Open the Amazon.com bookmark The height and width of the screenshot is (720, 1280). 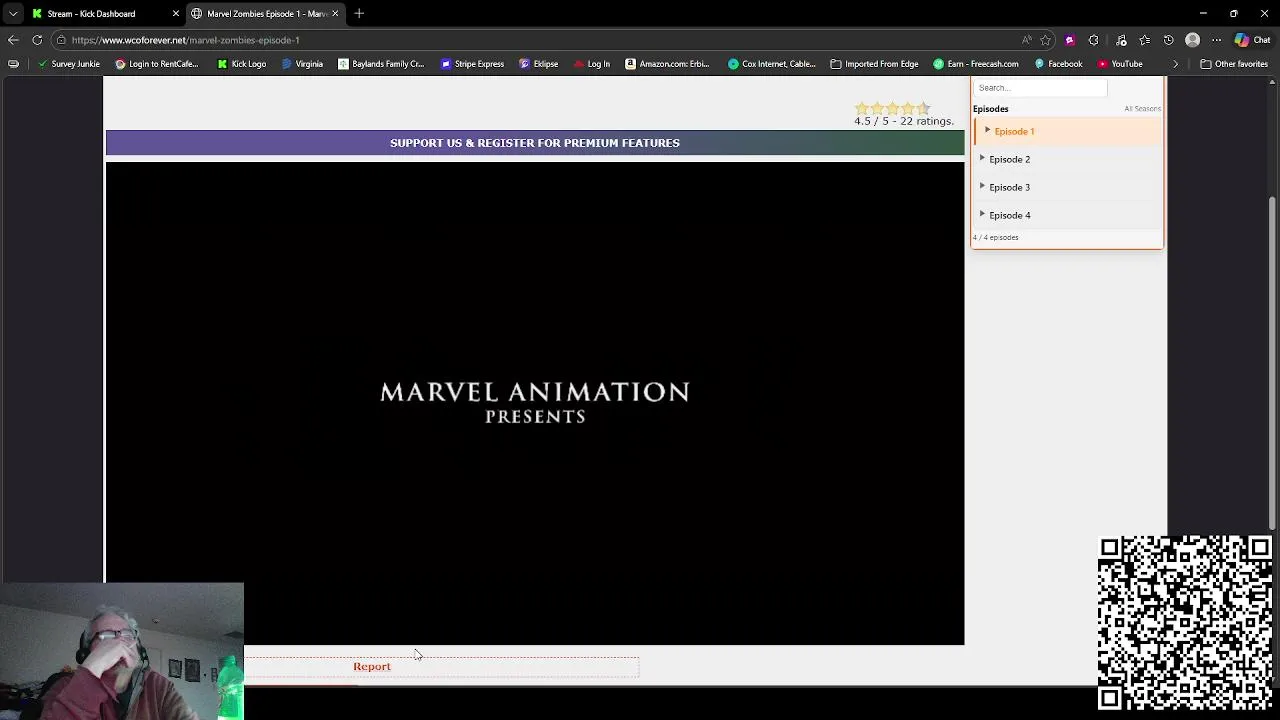click(667, 64)
